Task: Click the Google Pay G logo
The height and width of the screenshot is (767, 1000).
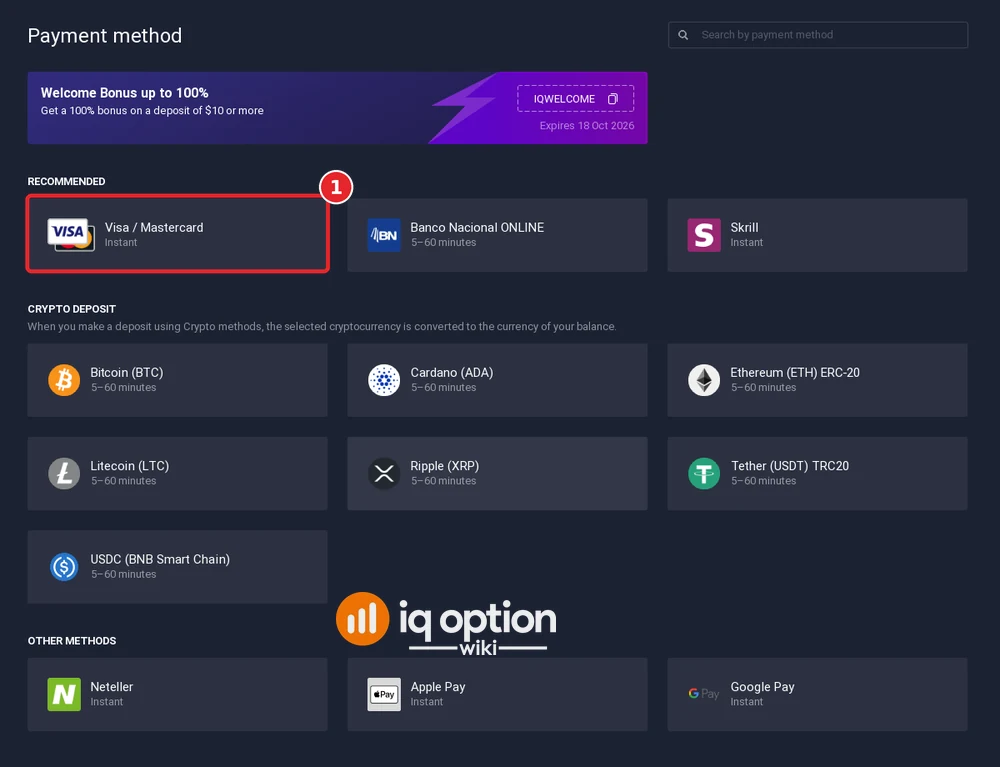Action: [x=703, y=694]
